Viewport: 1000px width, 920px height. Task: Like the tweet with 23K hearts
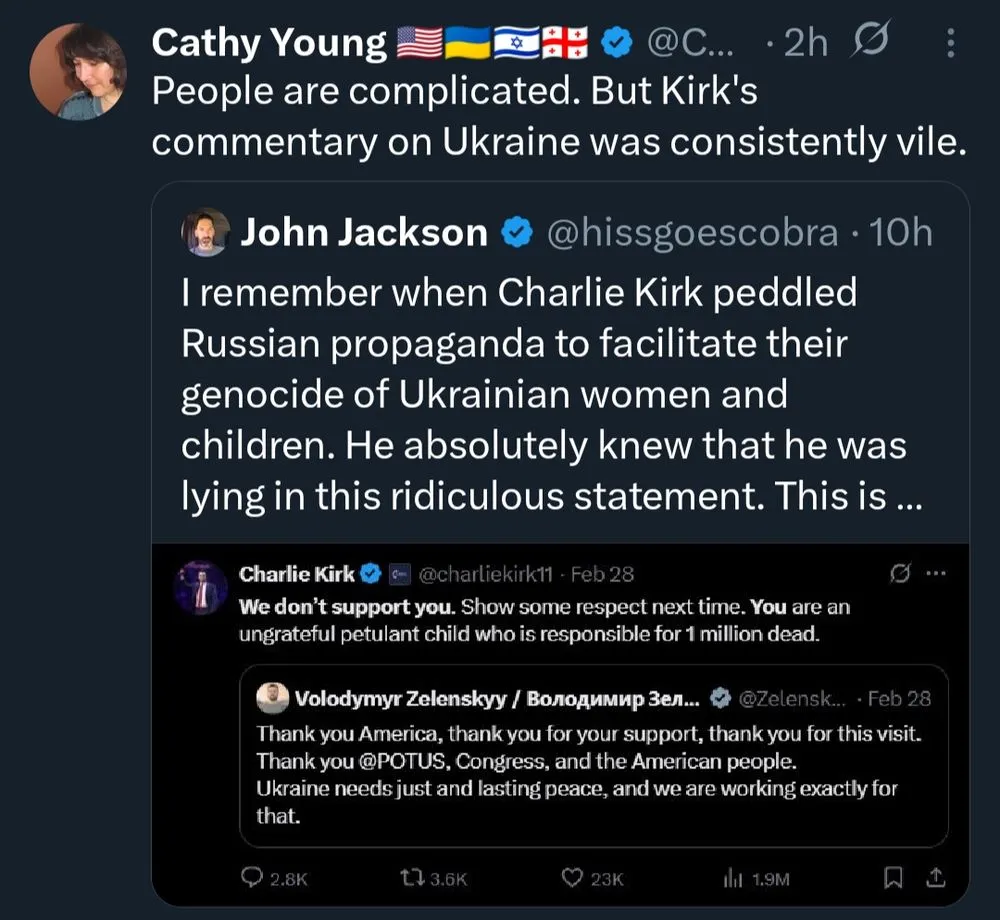point(572,878)
